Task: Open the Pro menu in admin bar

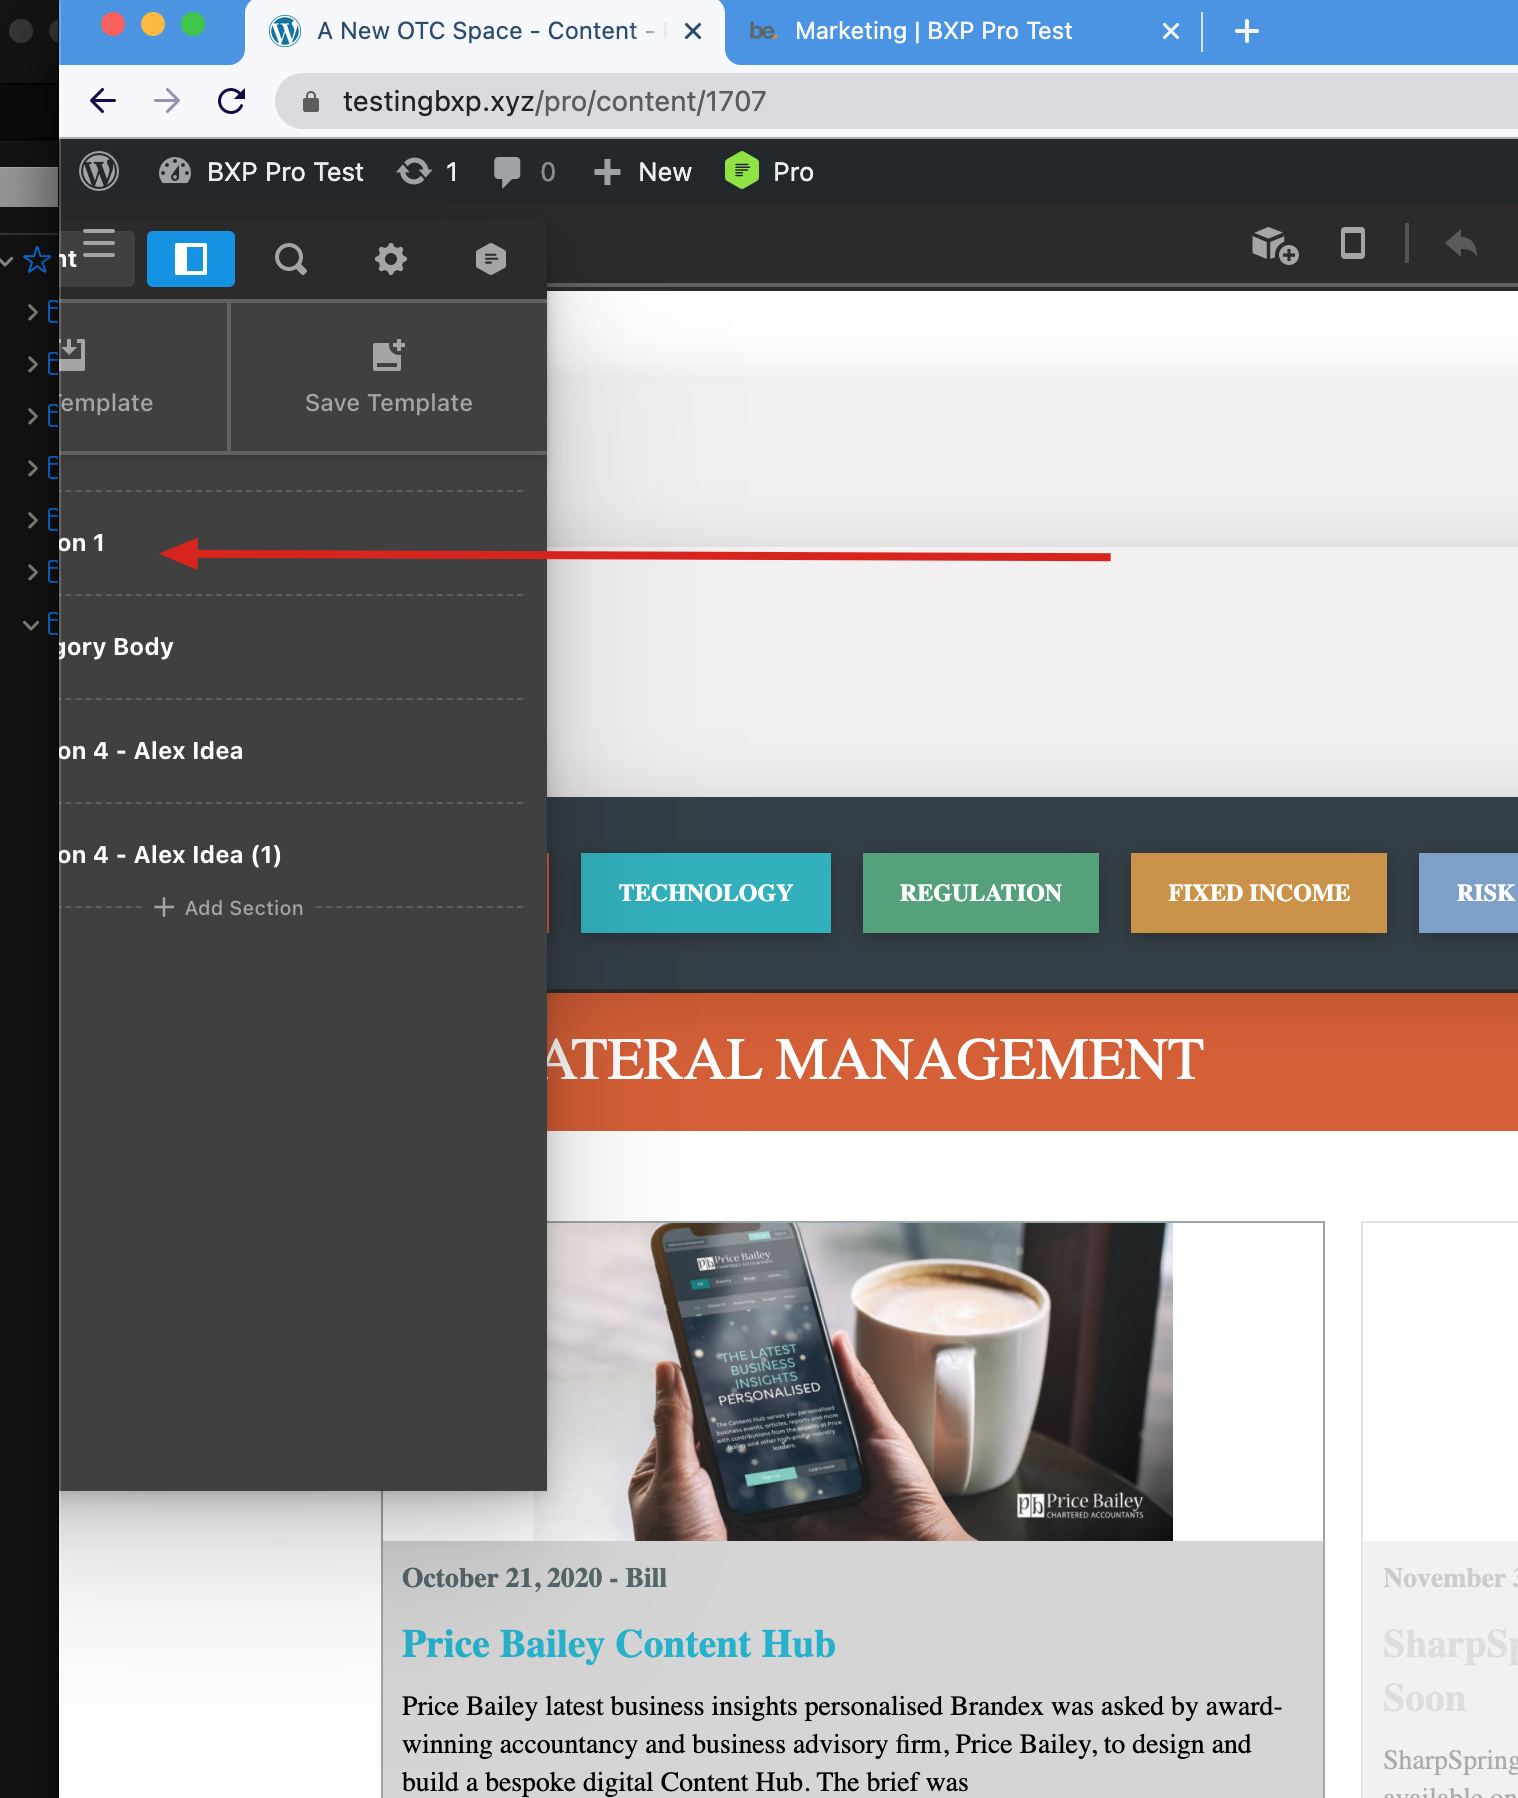Action: (x=769, y=172)
